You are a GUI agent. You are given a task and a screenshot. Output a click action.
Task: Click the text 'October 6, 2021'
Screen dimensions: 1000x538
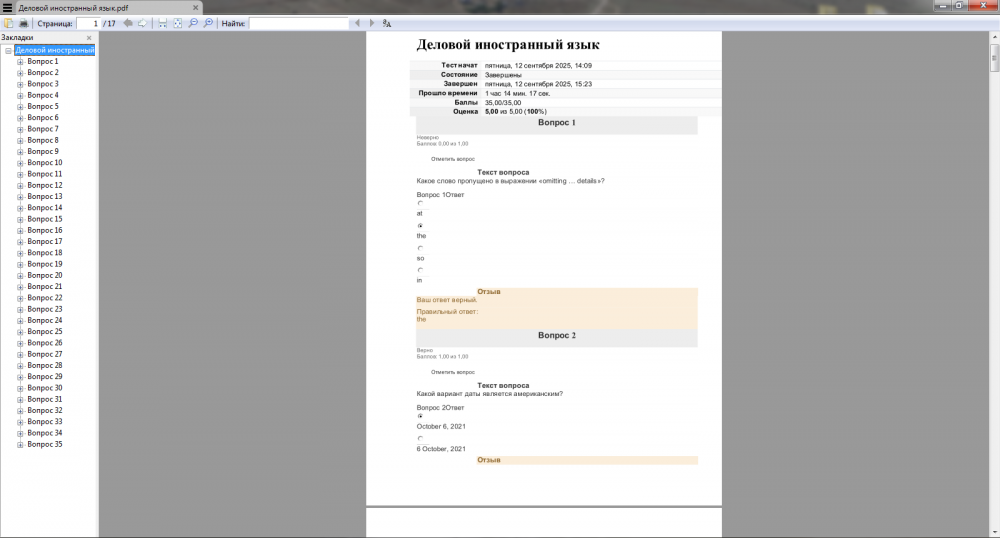click(x=441, y=426)
